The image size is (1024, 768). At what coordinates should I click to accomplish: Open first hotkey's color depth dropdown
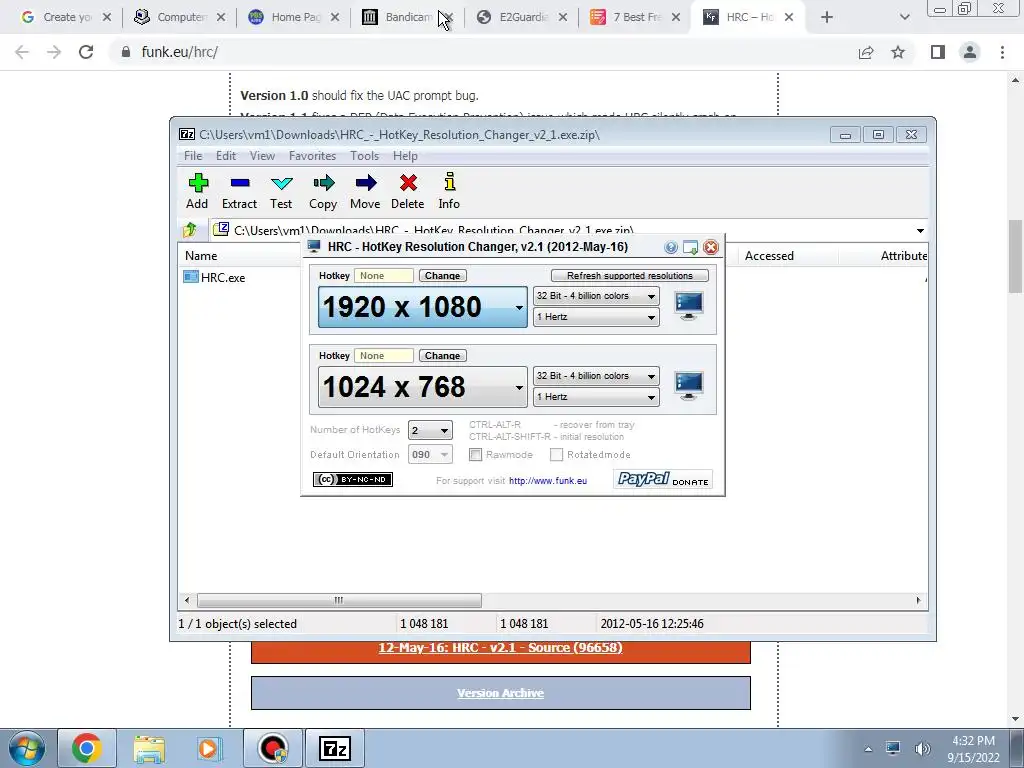596,296
